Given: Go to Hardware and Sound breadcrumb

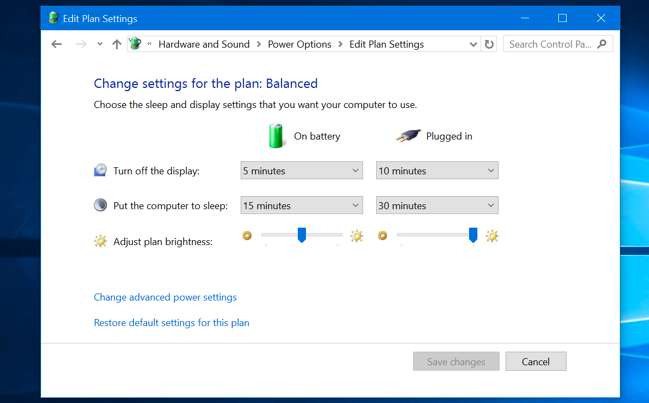Looking at the screenshot, I should point(204,45).
